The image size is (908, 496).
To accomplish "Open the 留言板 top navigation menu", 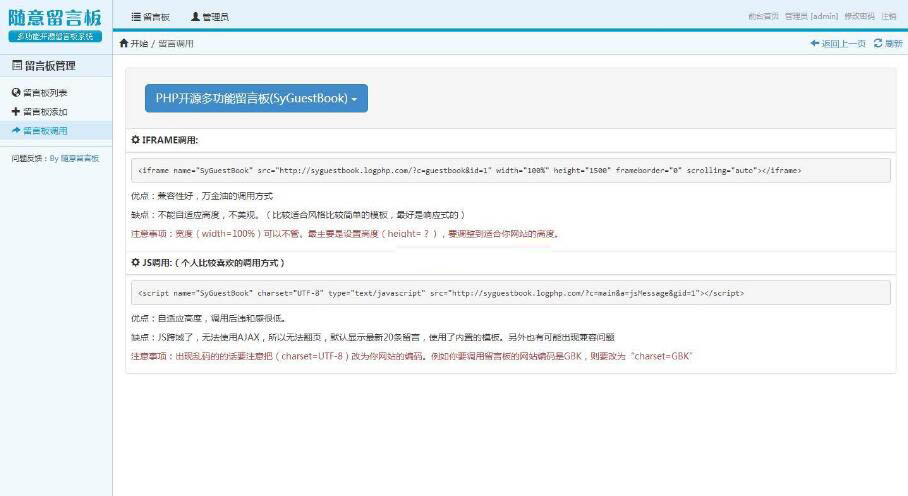I will [151, 17].
